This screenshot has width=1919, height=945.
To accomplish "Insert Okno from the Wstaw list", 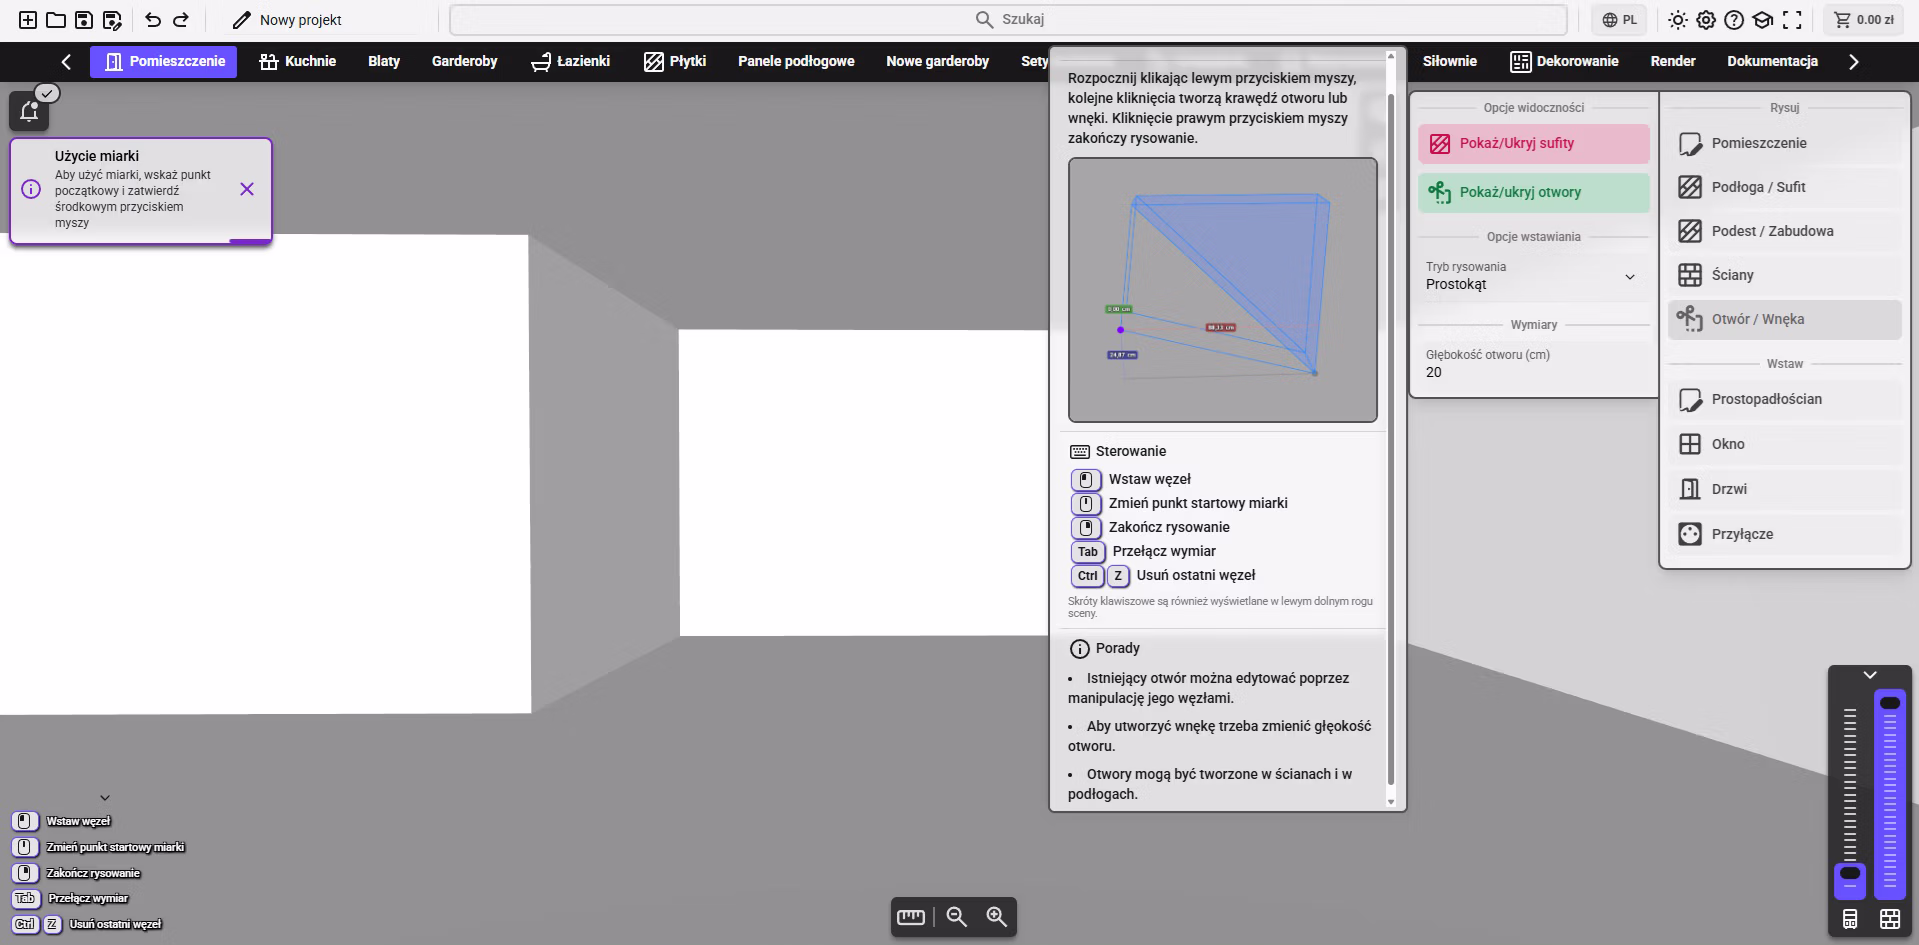I will (x=1784, y=444).
